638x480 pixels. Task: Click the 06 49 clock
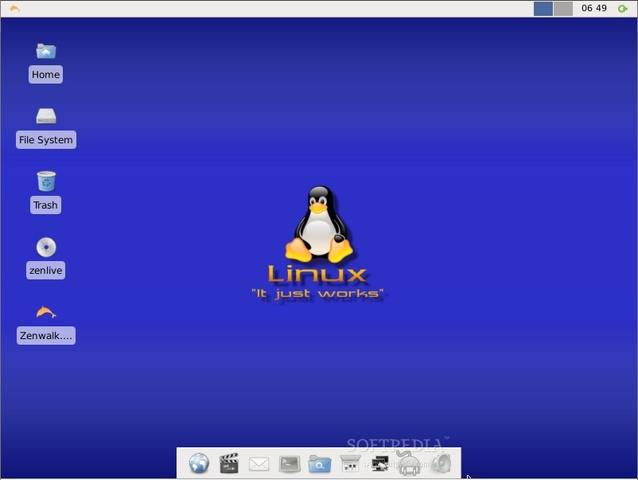click(594, 8)
